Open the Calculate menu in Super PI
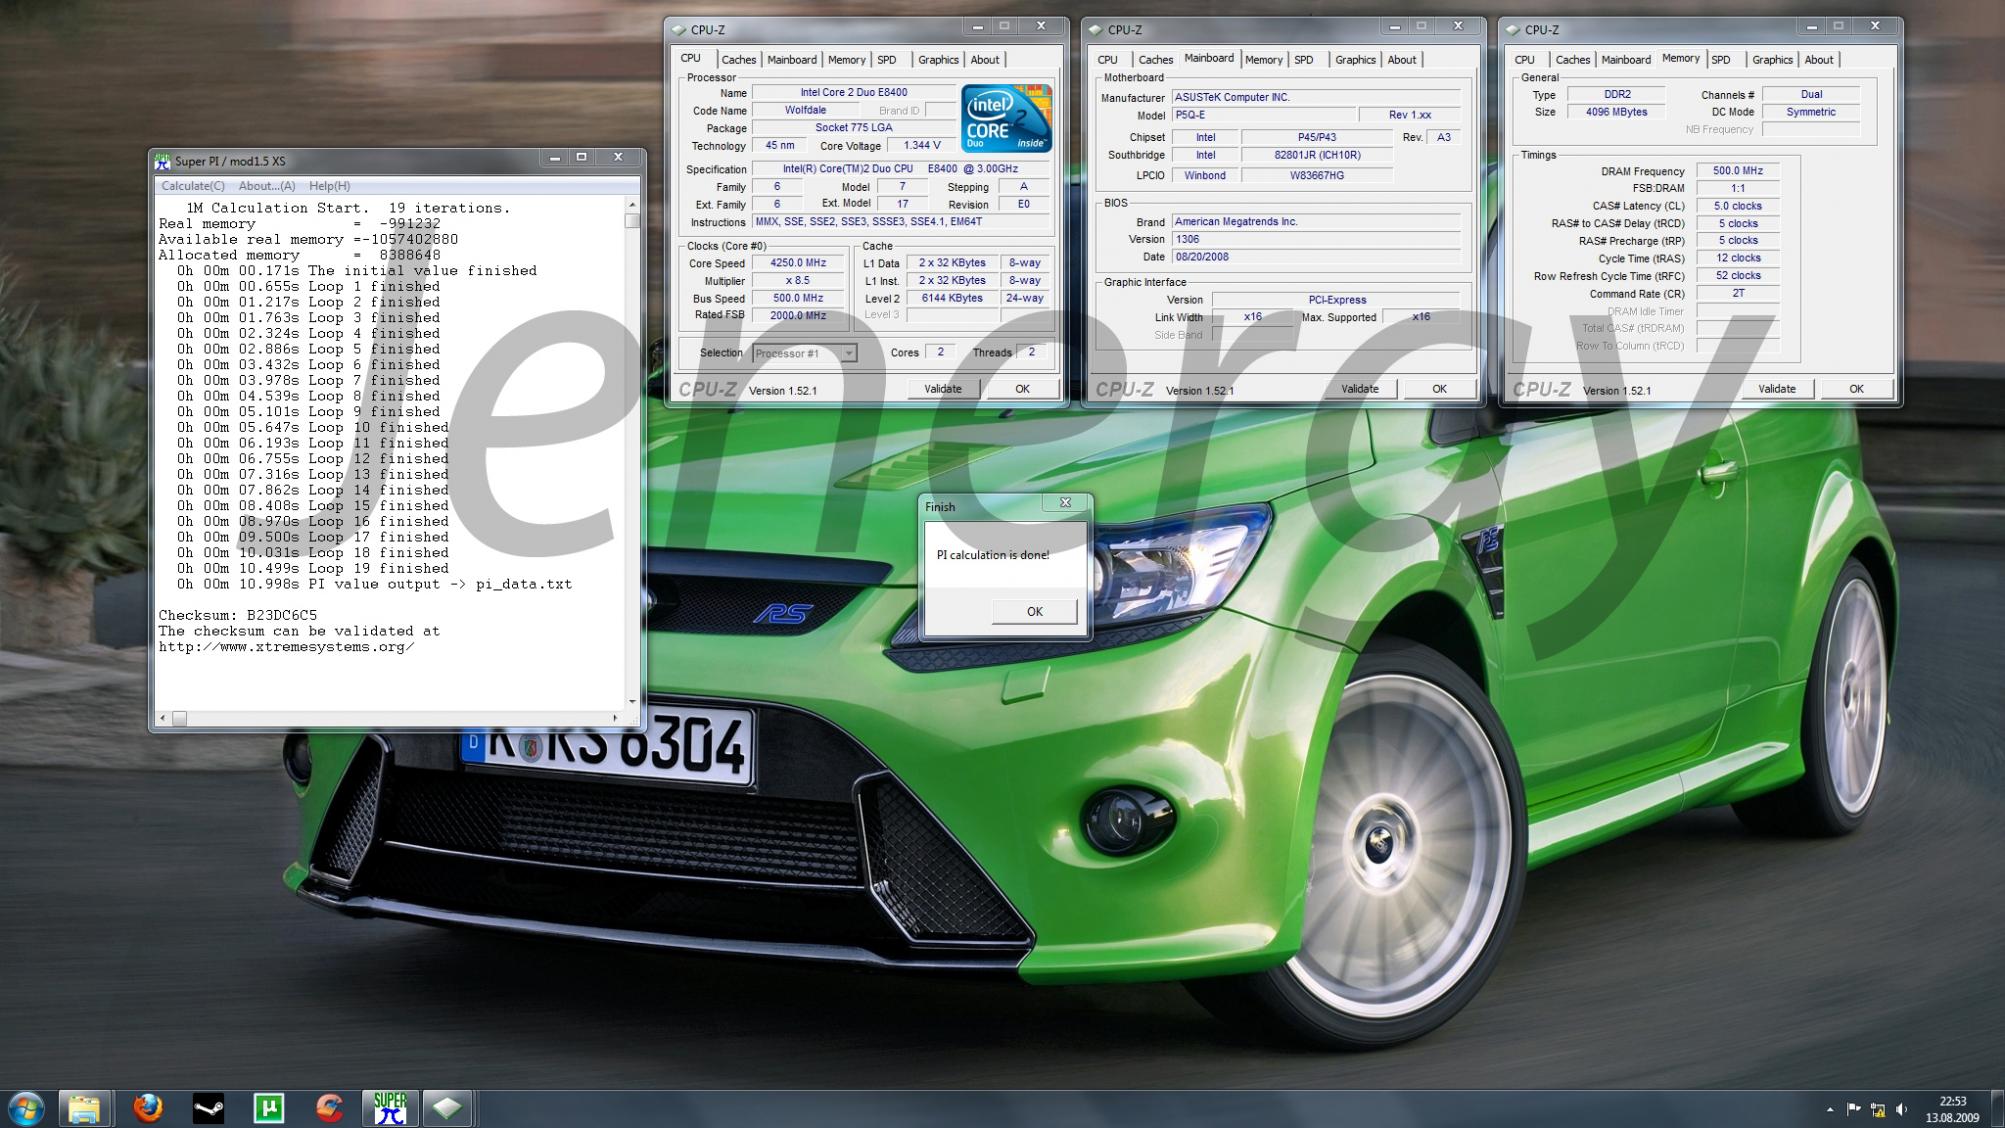 193,186
